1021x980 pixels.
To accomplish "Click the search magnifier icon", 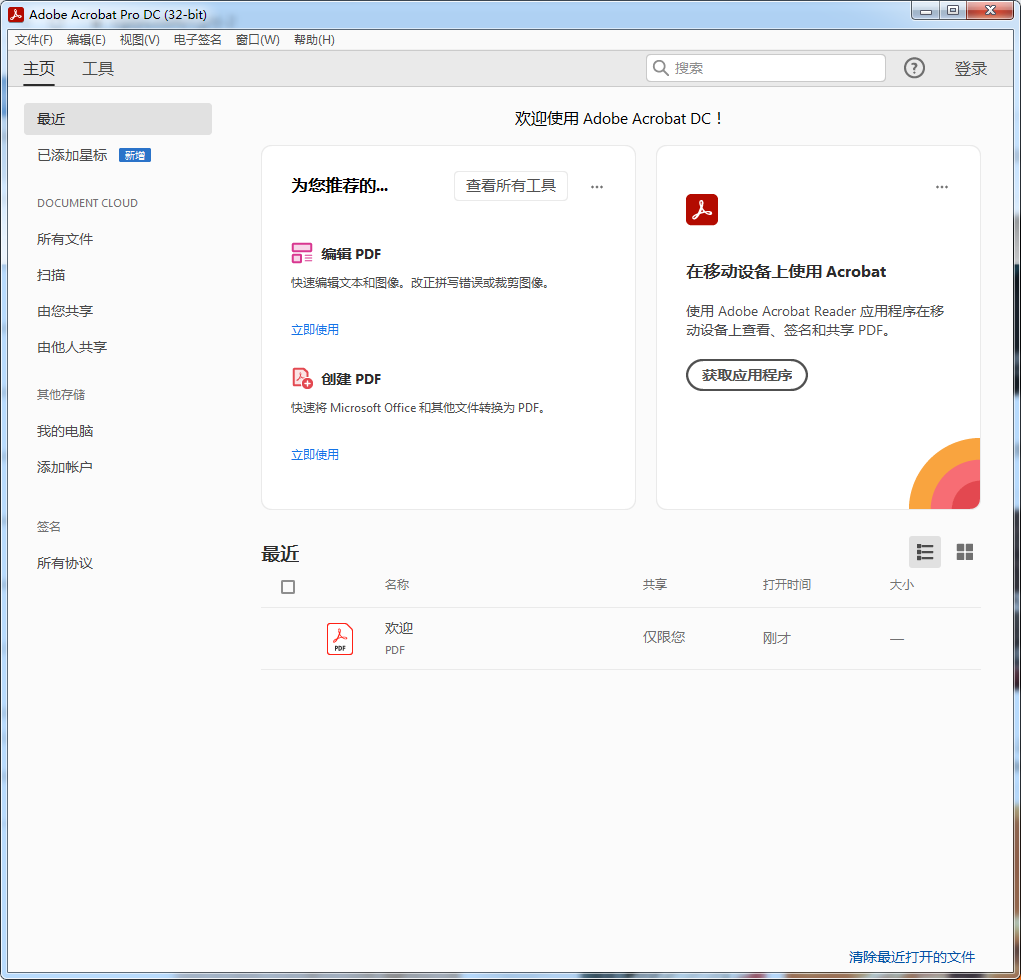I will coord(661,68).
